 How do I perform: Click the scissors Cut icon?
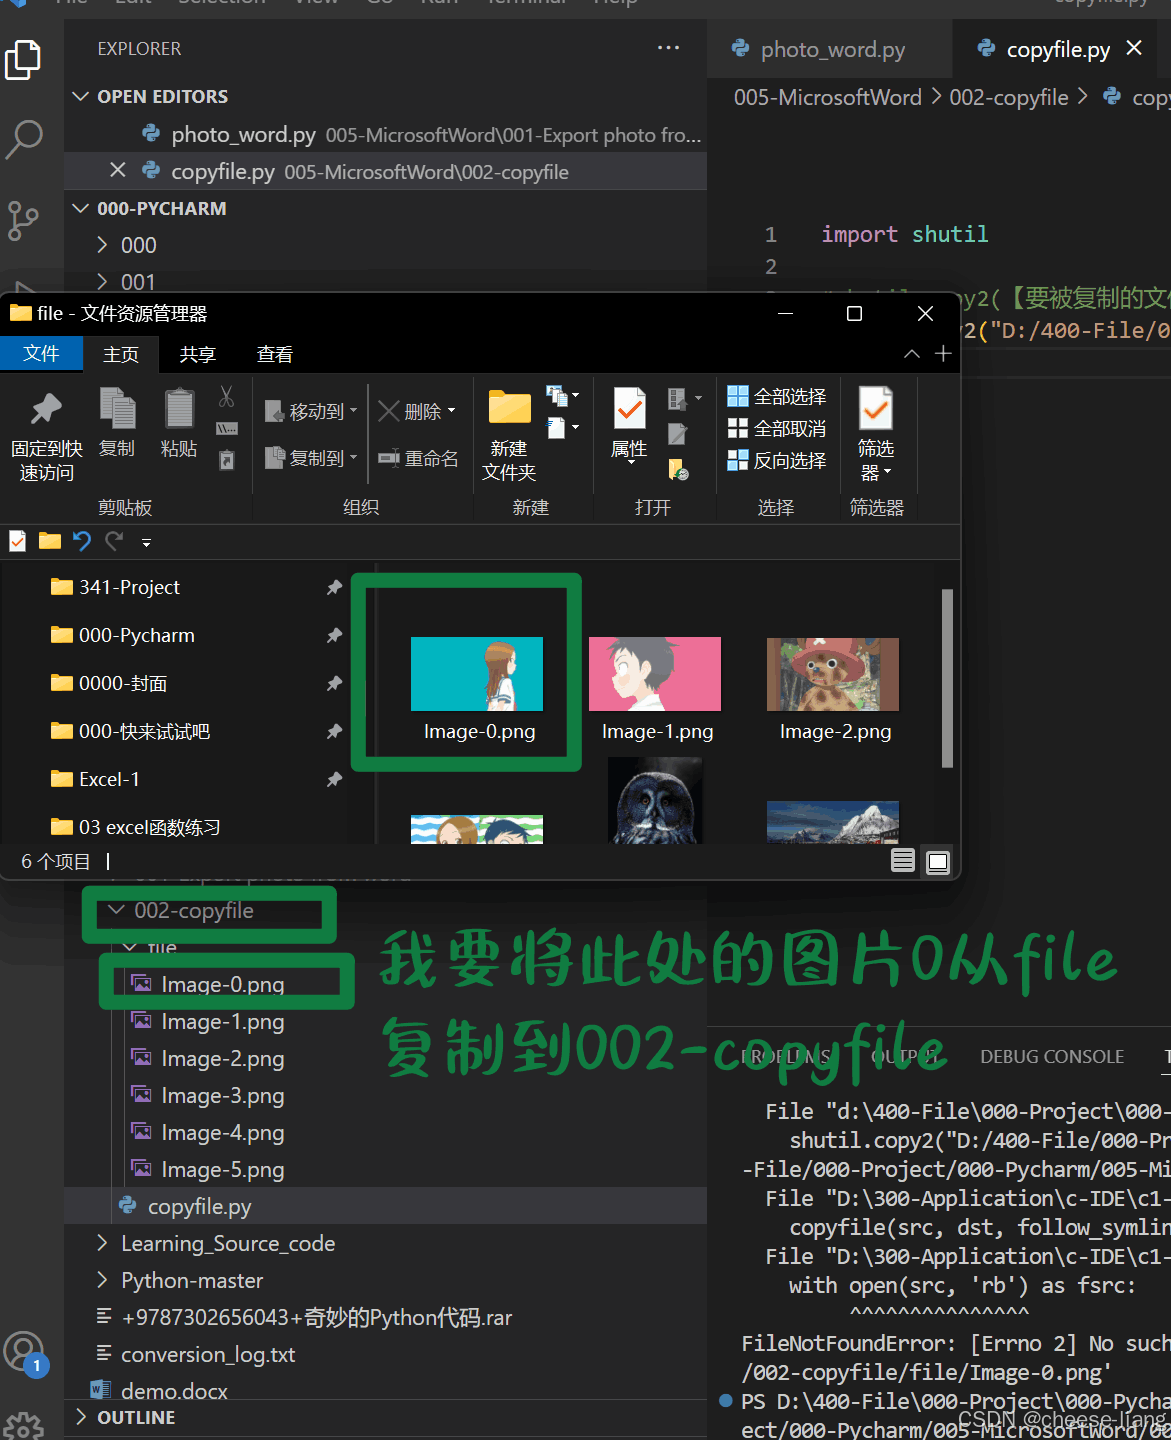(227, 397)
